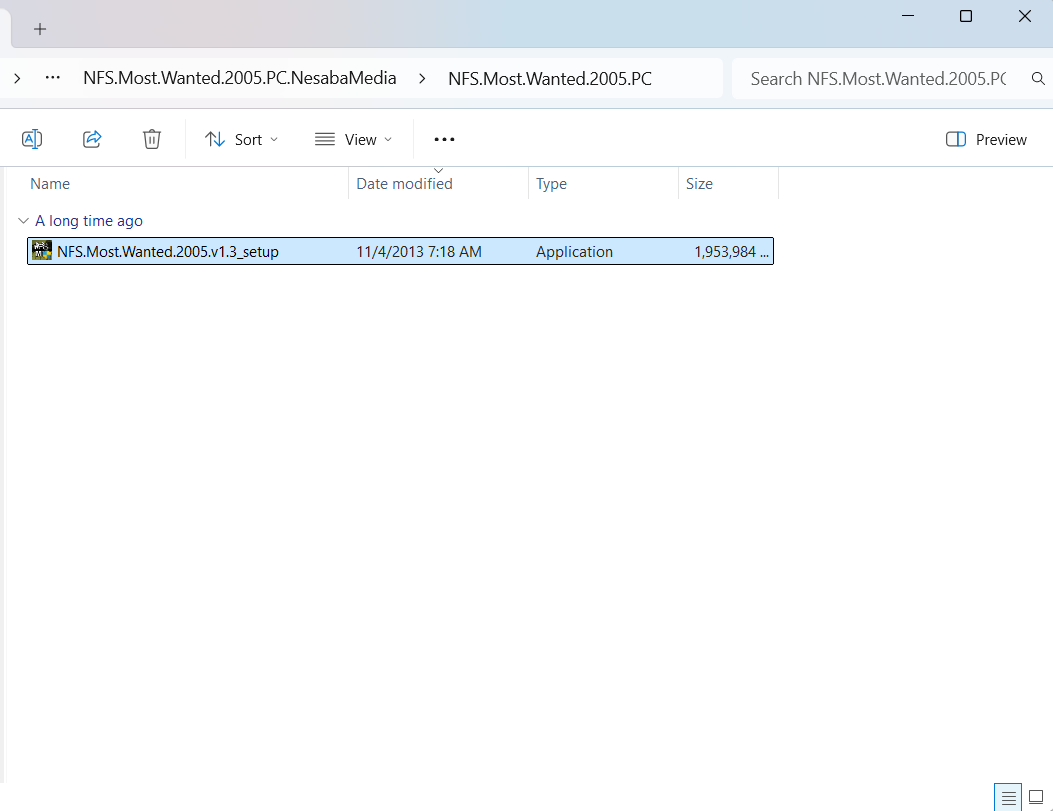Toggle the Preview pane button
Viewport: 1053px width, 811px height.
coord(986,140)
